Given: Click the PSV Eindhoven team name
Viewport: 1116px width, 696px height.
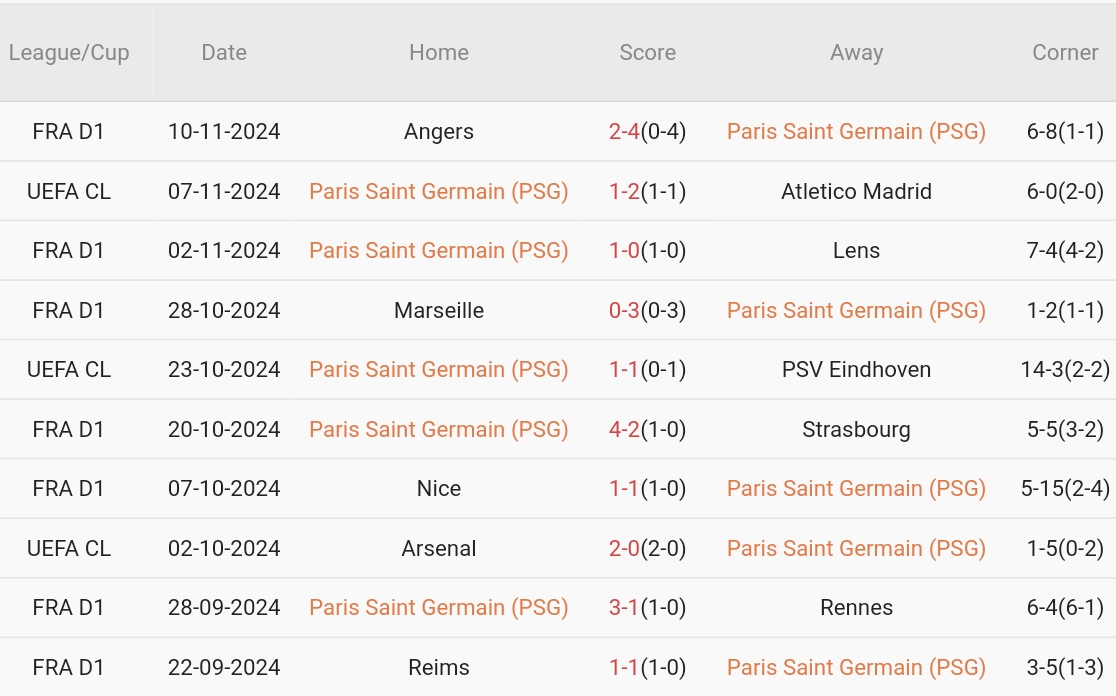Looking at the screenshot, I should coord(857,369).
